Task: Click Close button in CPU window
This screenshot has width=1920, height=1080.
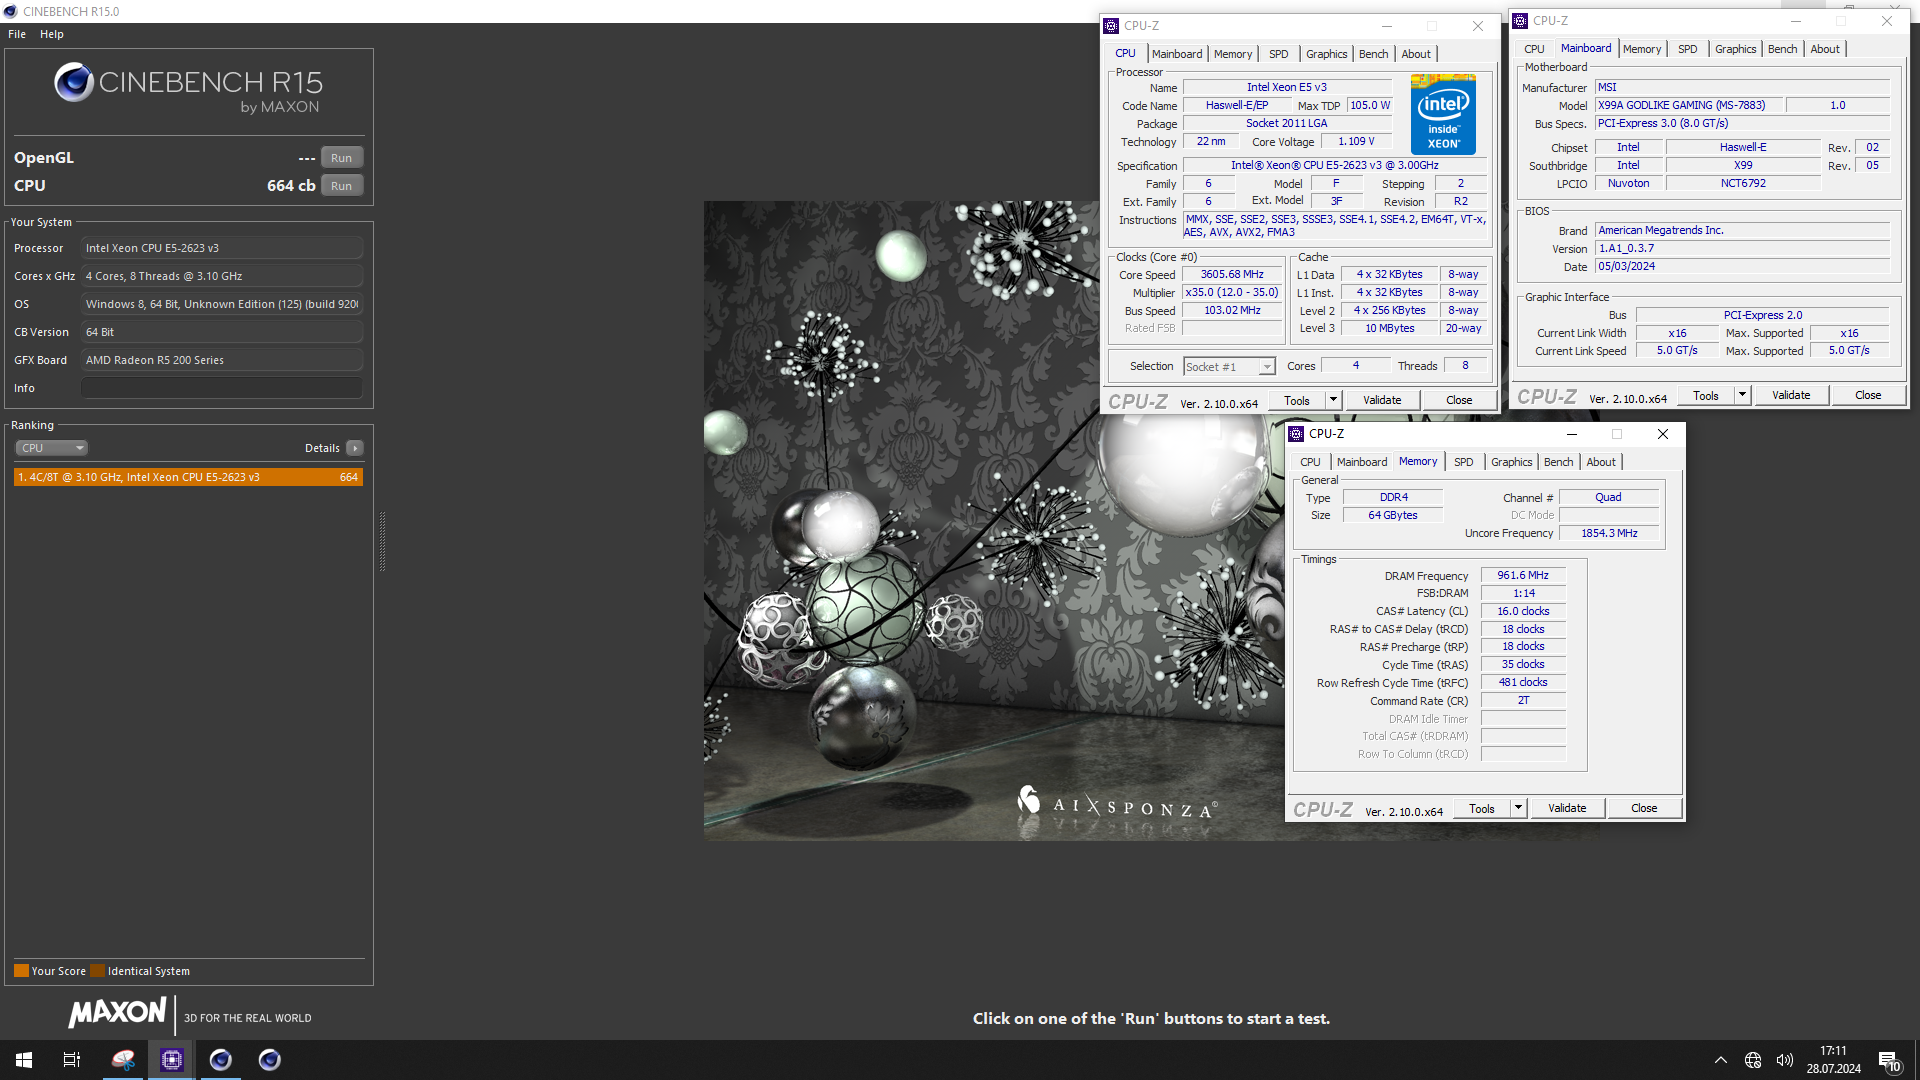Action: pos(1459,400)
